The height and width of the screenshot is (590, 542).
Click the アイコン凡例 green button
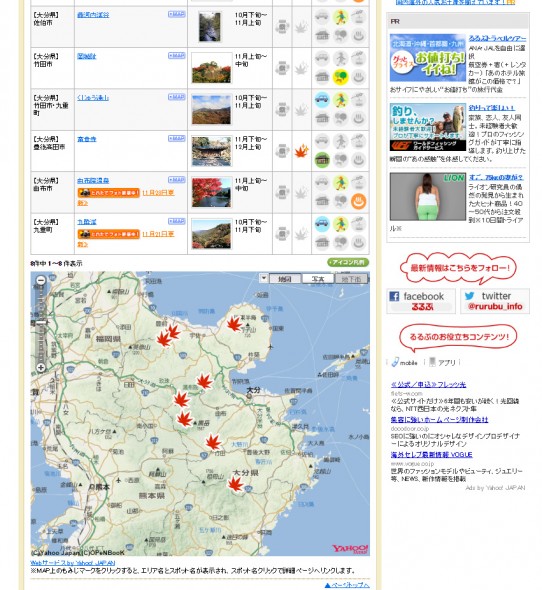[348, 262]
